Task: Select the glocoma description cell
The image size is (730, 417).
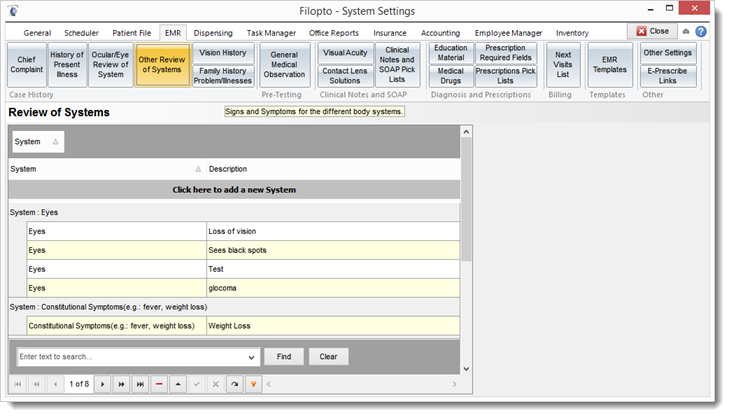Action: [333, 288]
